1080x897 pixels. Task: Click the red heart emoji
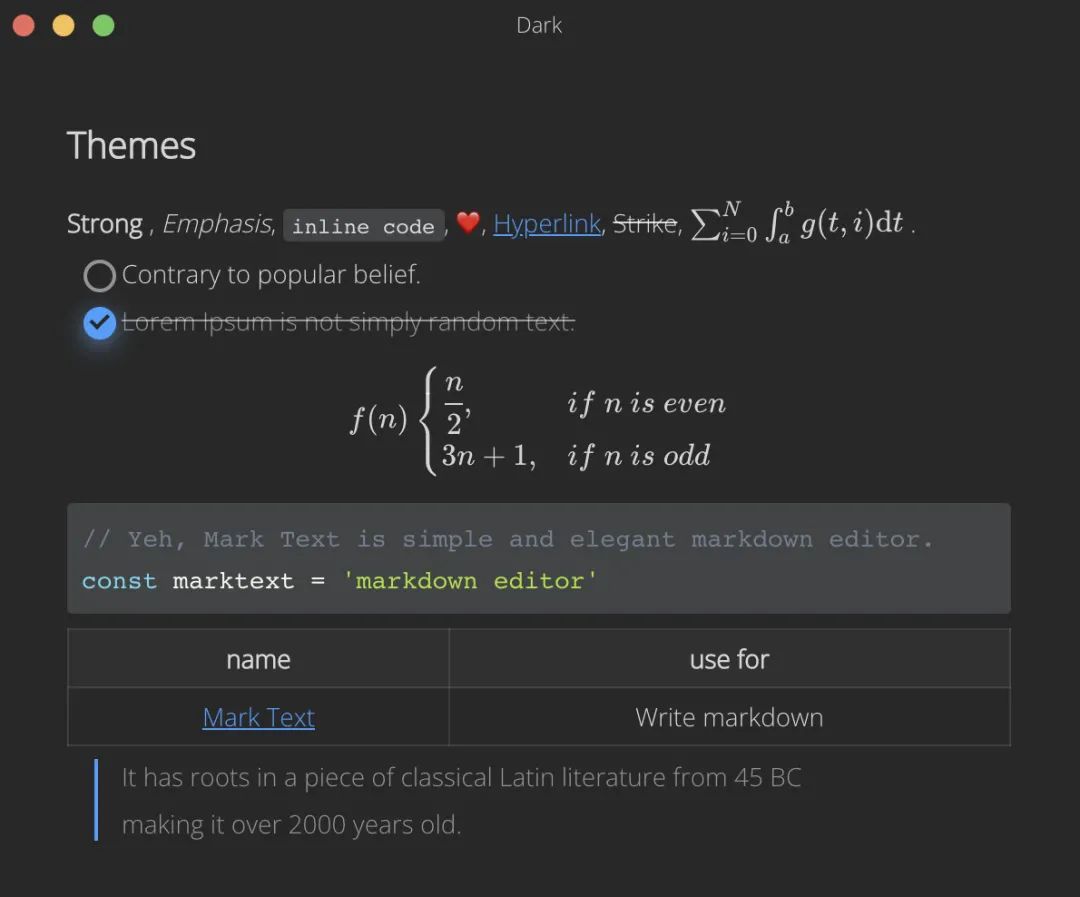467,223
